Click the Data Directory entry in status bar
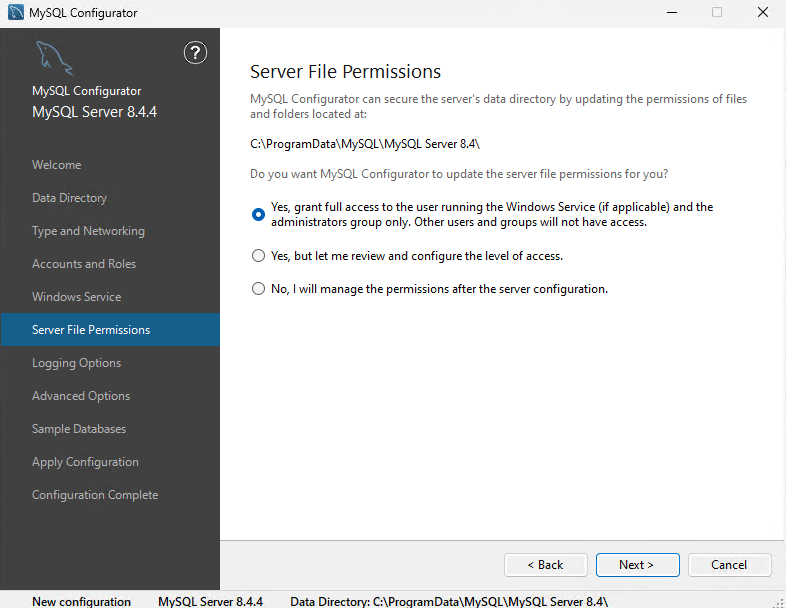Screen dimensions: 786x608 click(449, 601)
